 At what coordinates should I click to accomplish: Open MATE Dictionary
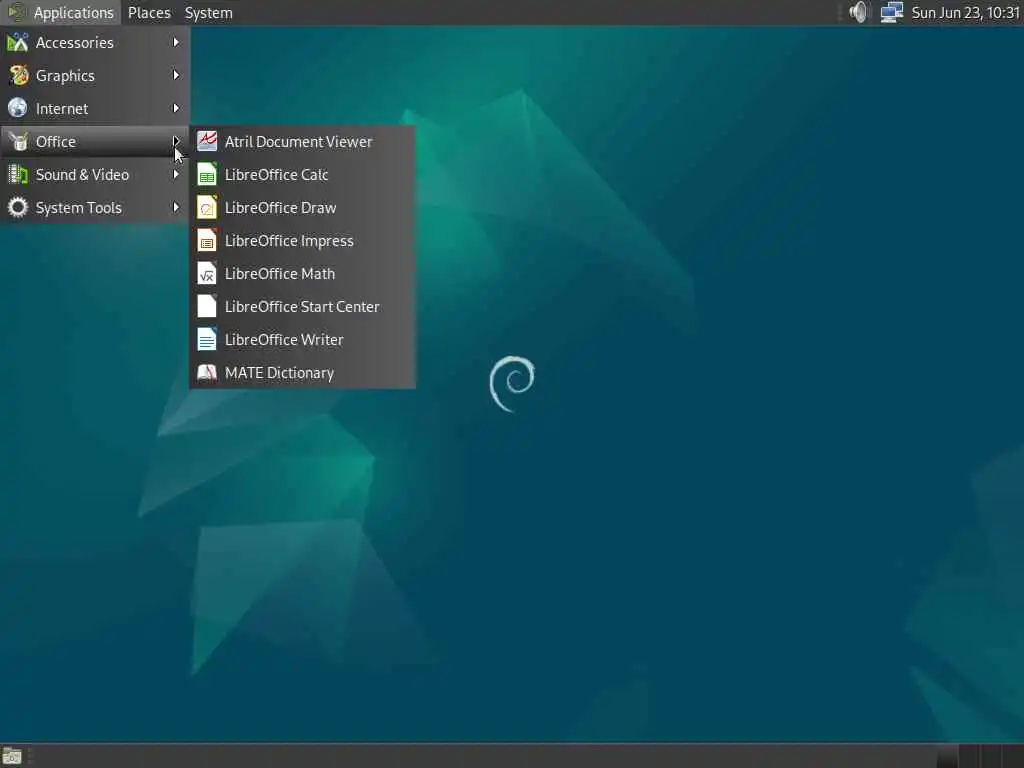pyautogui.click(x=302, y=373)
